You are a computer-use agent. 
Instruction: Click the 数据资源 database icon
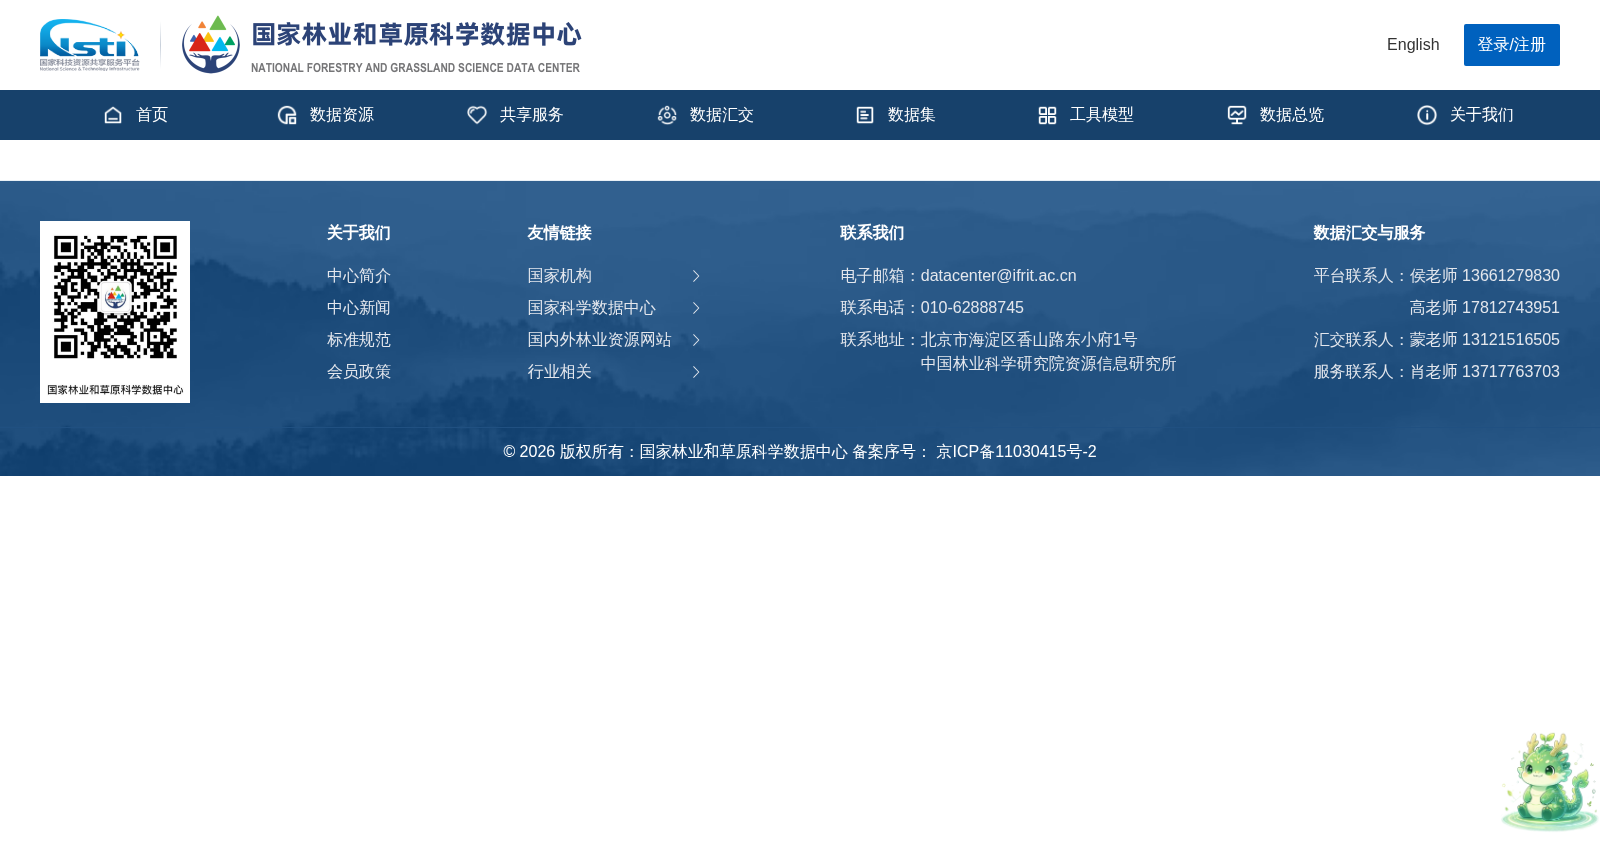(287, 115)
